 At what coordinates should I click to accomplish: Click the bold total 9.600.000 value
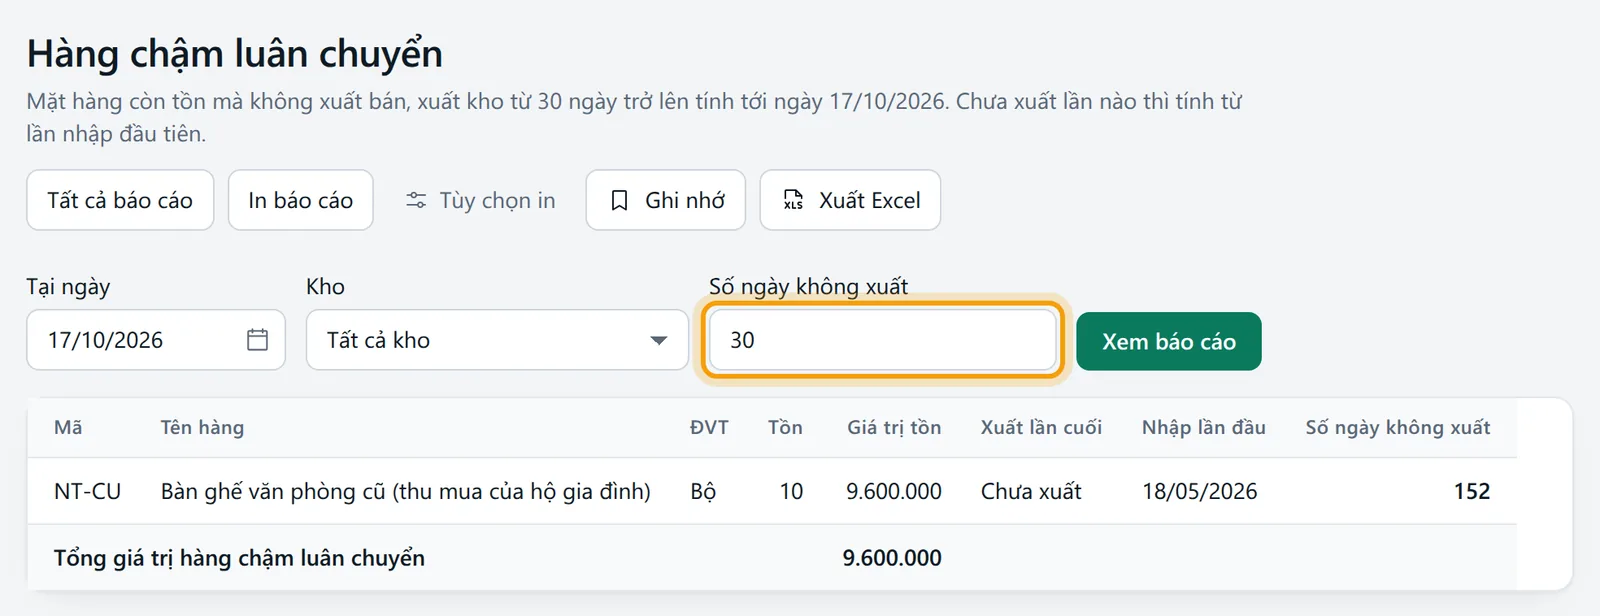tap(892, 558)
